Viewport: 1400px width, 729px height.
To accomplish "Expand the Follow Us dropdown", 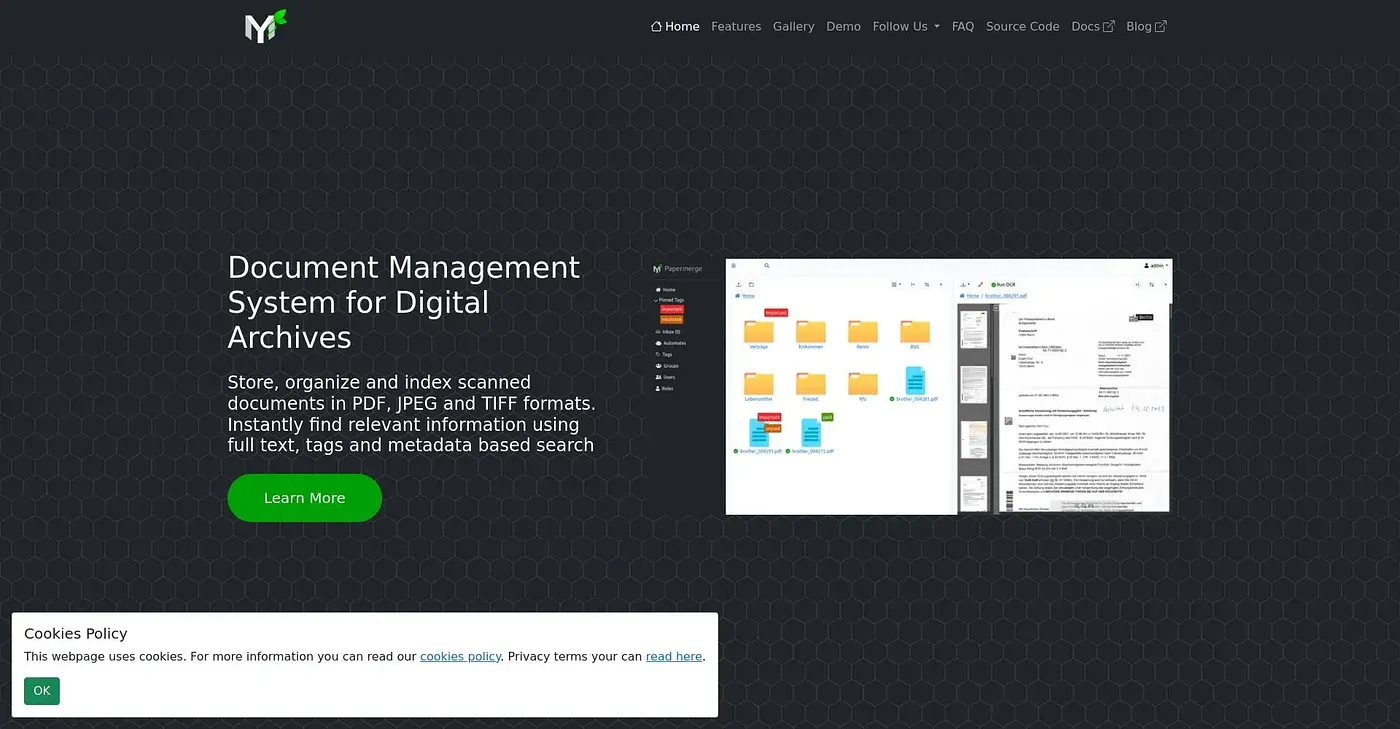I will click(906, 27).
